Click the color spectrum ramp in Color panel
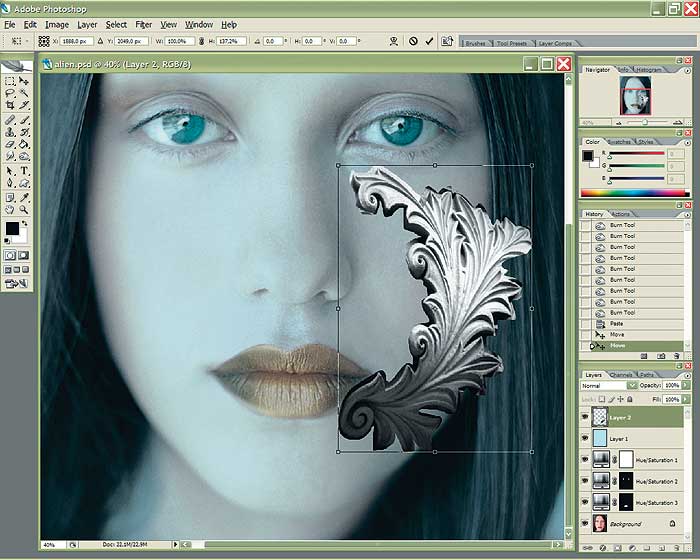The image size is (700, 560). 635,193
